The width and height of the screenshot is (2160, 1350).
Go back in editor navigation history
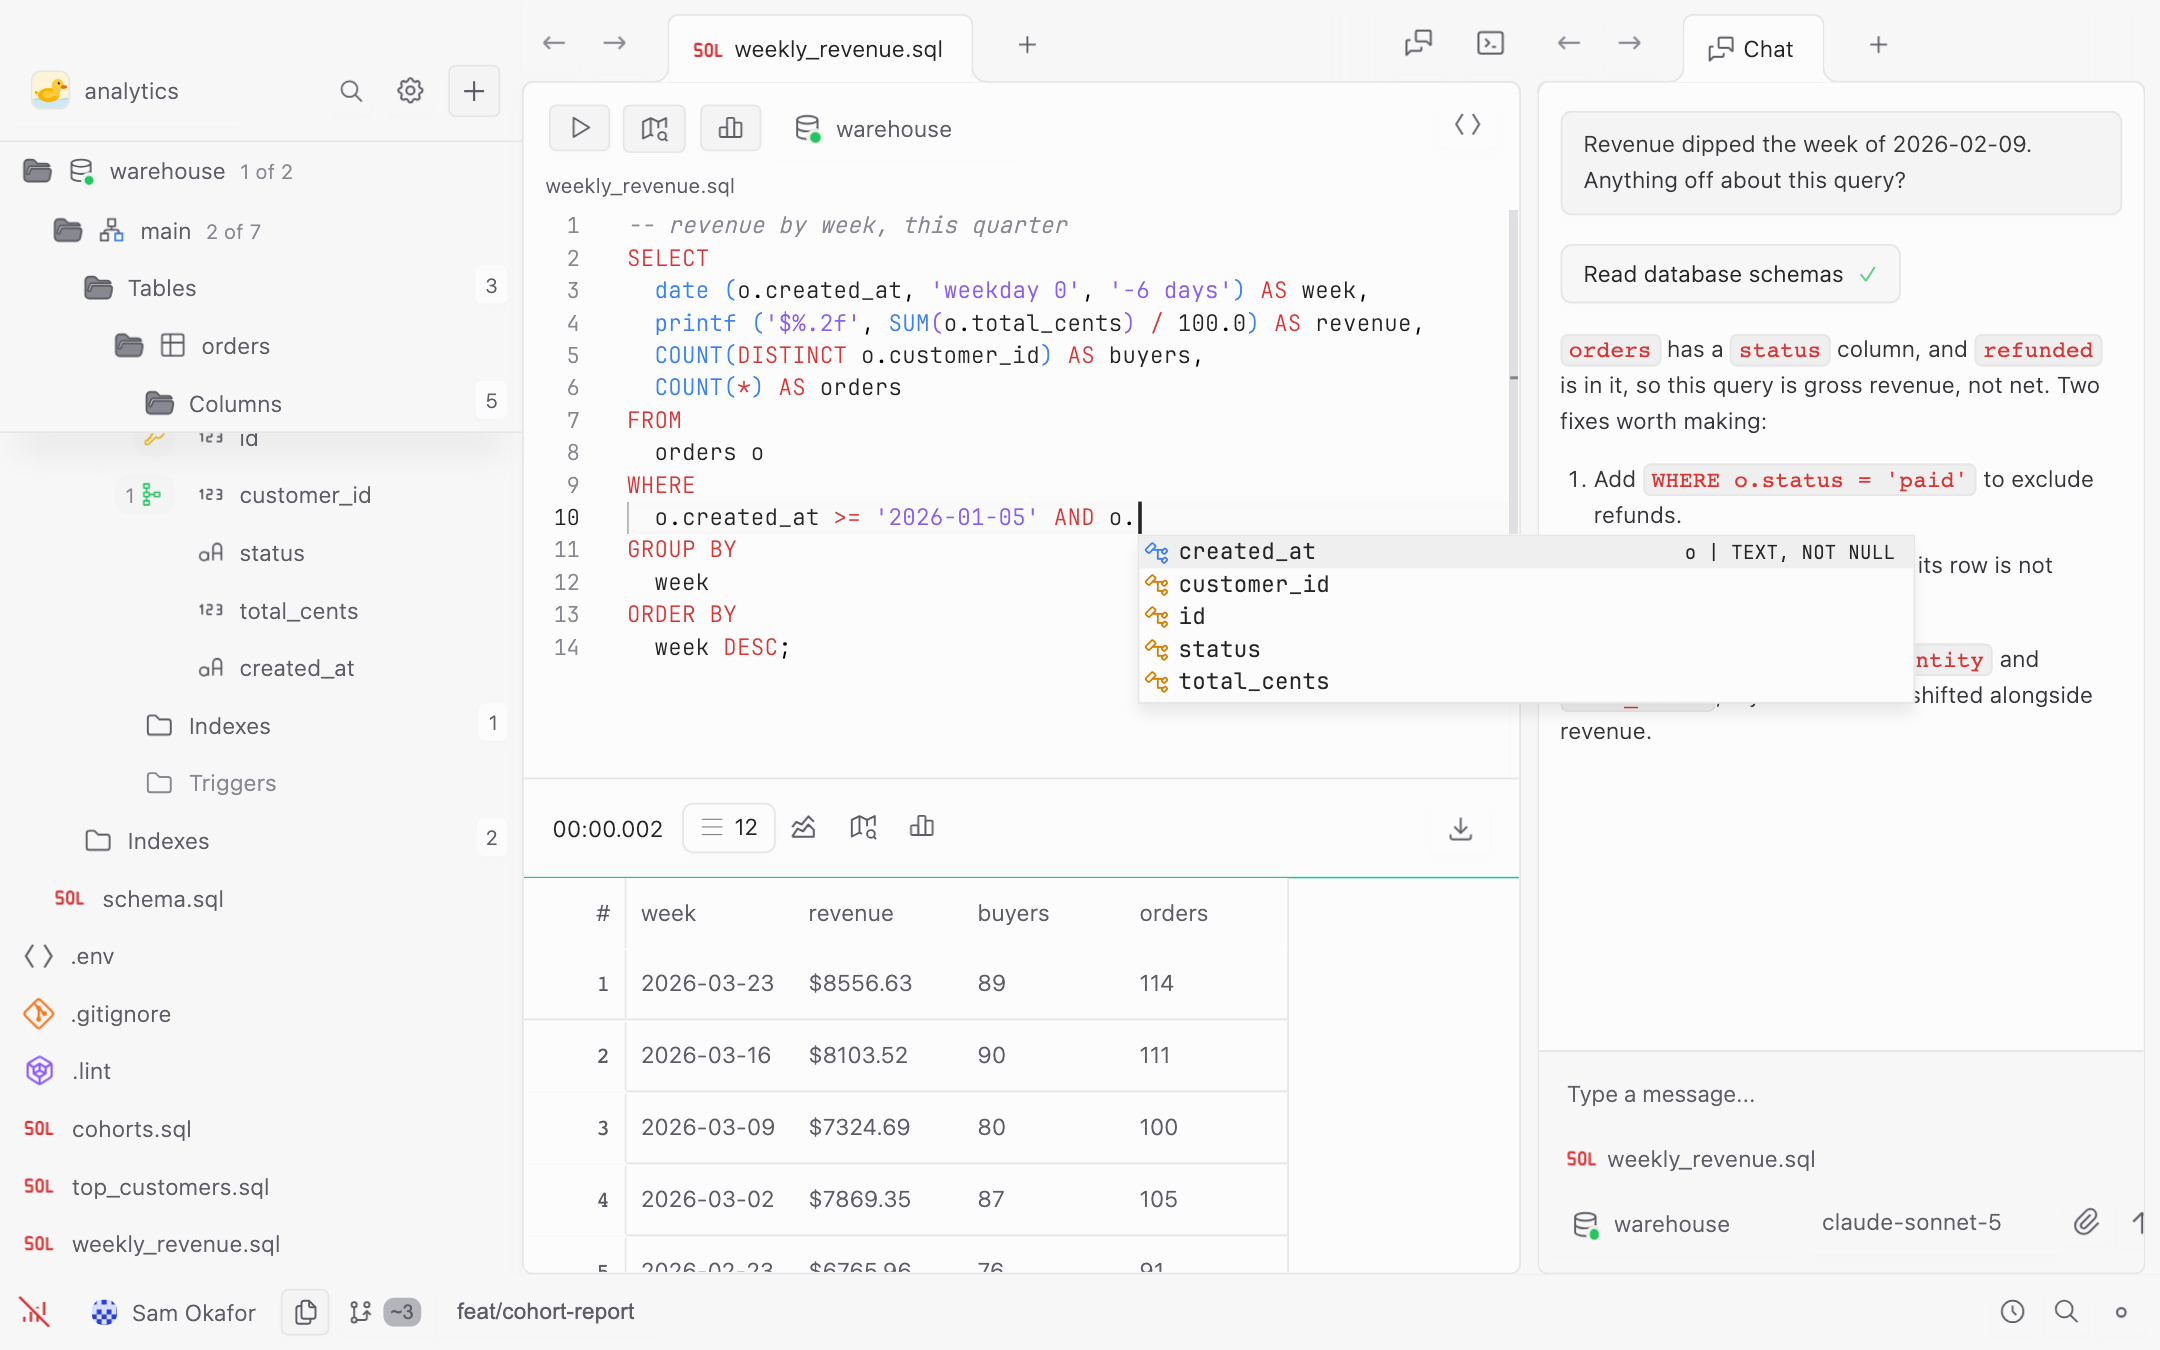[554, 43]
